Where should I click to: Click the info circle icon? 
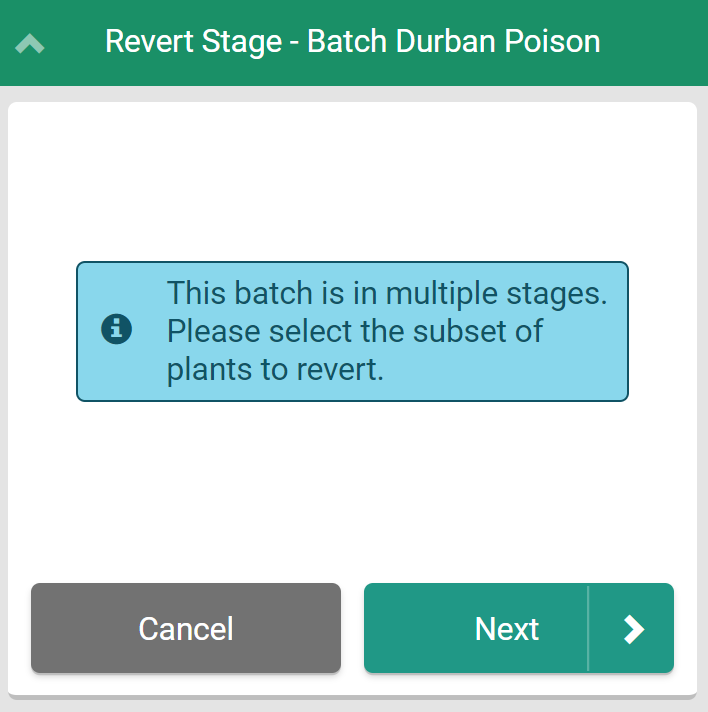[x=117, y=329]
